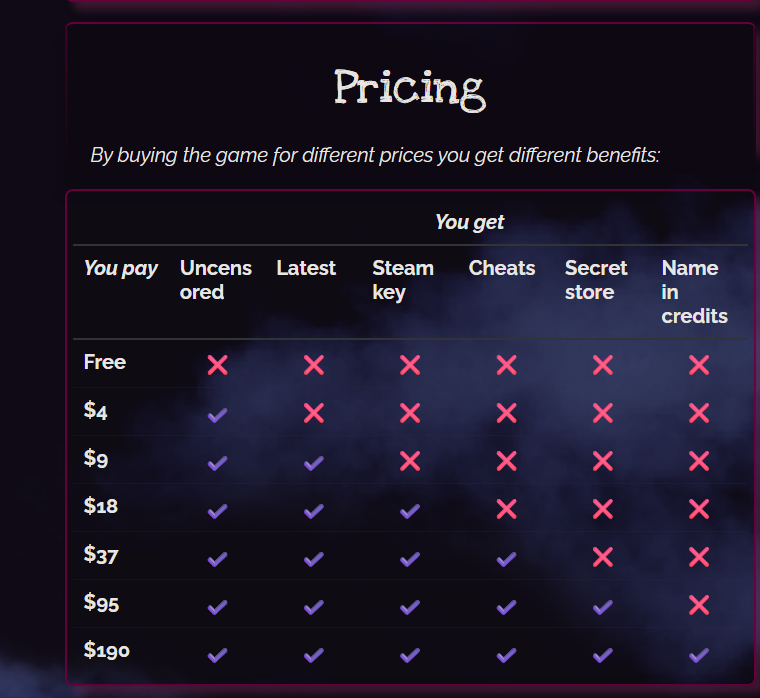760x698 pixels.
Task: Click the Secret store column header
Action: click(596, 280)
